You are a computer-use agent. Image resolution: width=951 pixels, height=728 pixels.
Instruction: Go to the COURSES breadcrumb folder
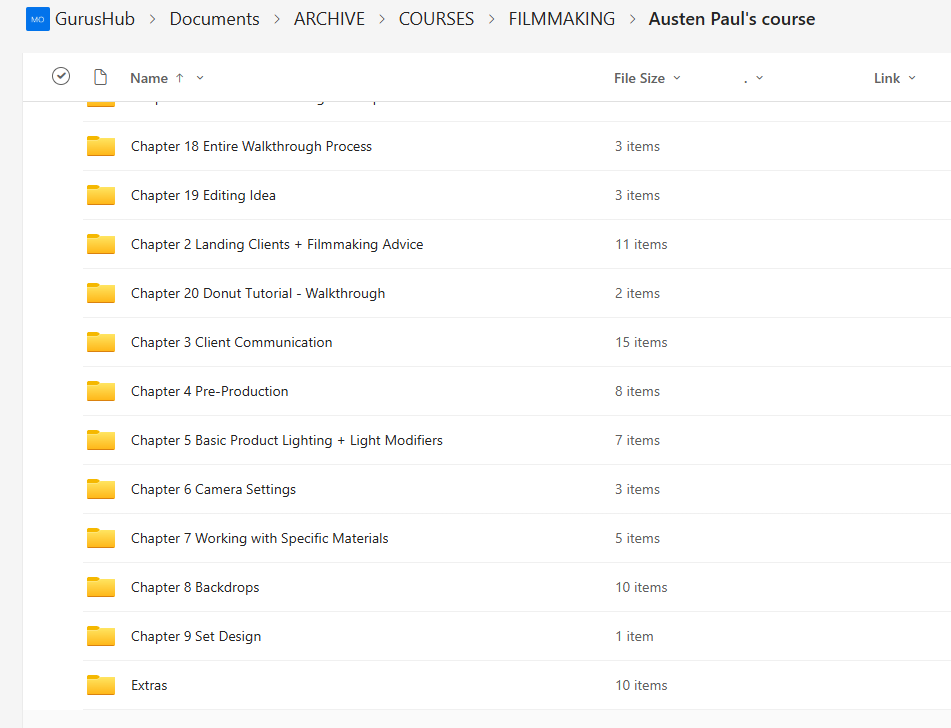coord(436,19)
